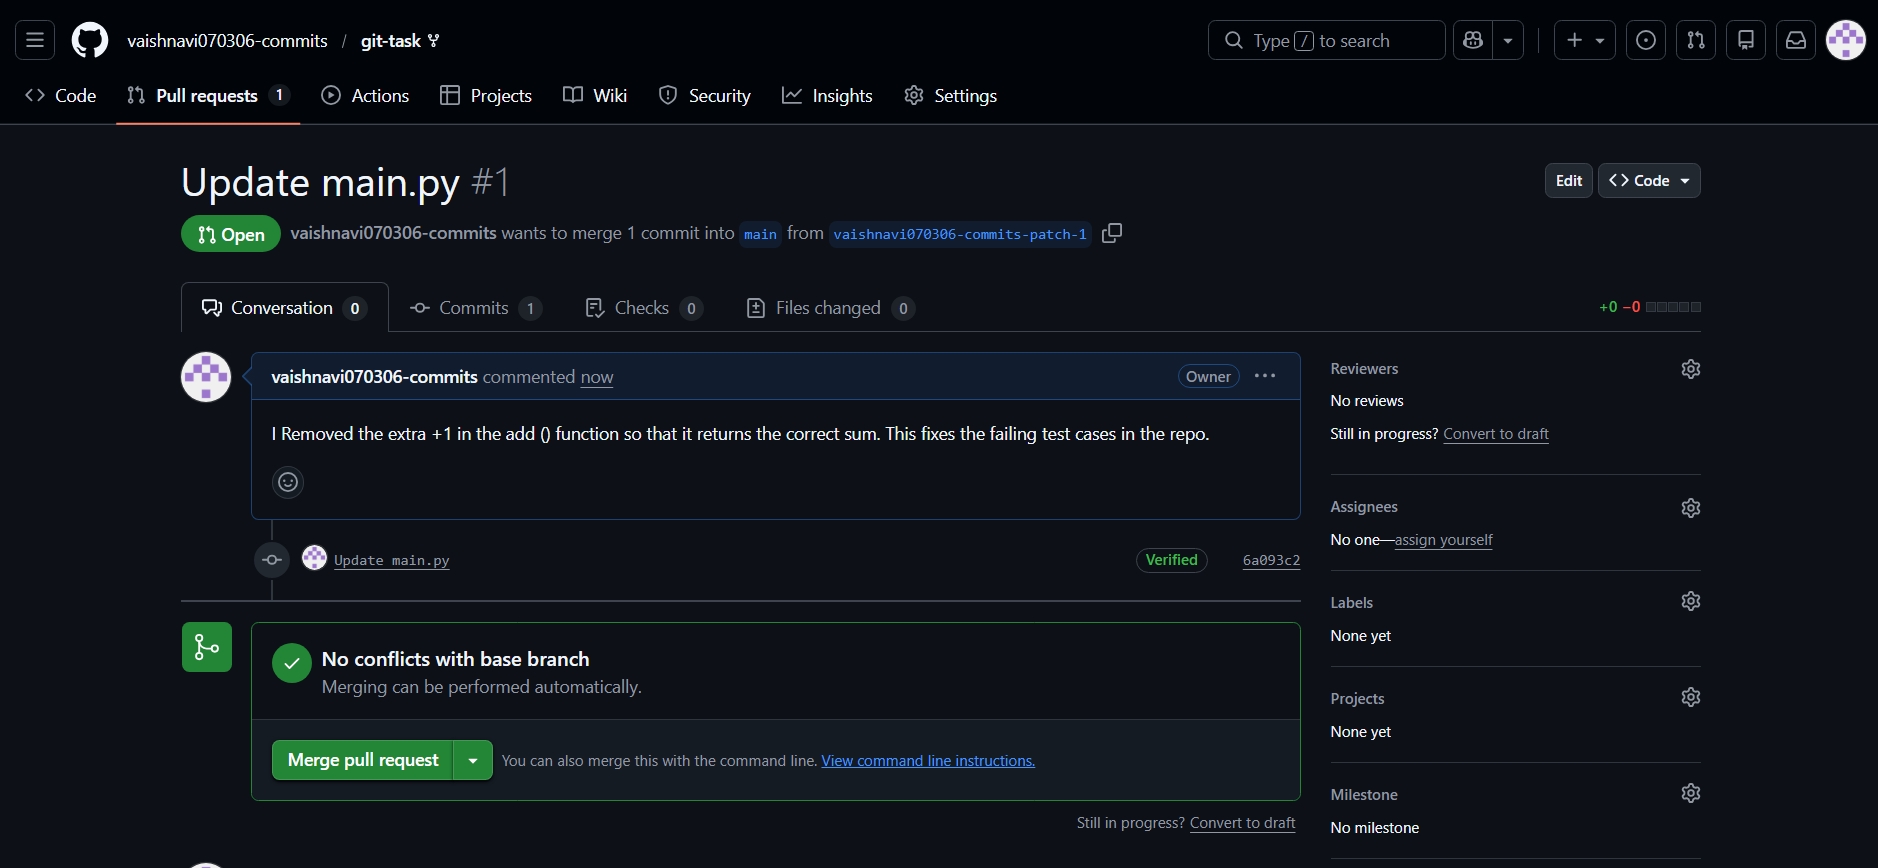Switch to the Insights tab

pos(827,95)
